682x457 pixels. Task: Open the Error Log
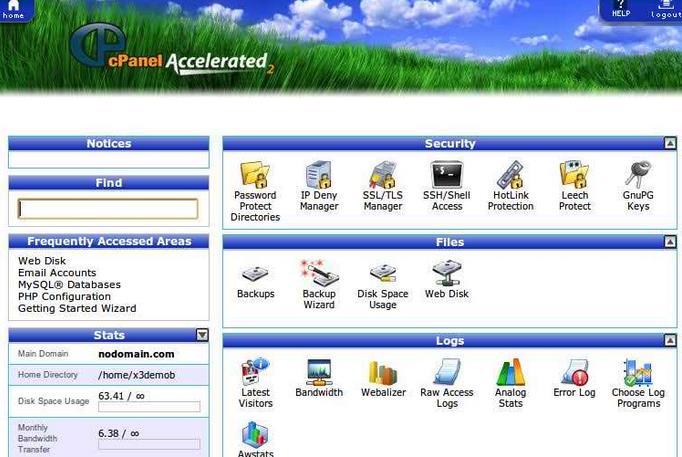(575, 378)
